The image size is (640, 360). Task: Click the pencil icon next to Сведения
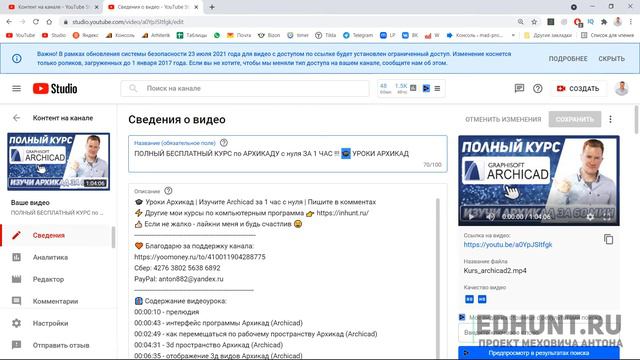click(x=16, y=236)
